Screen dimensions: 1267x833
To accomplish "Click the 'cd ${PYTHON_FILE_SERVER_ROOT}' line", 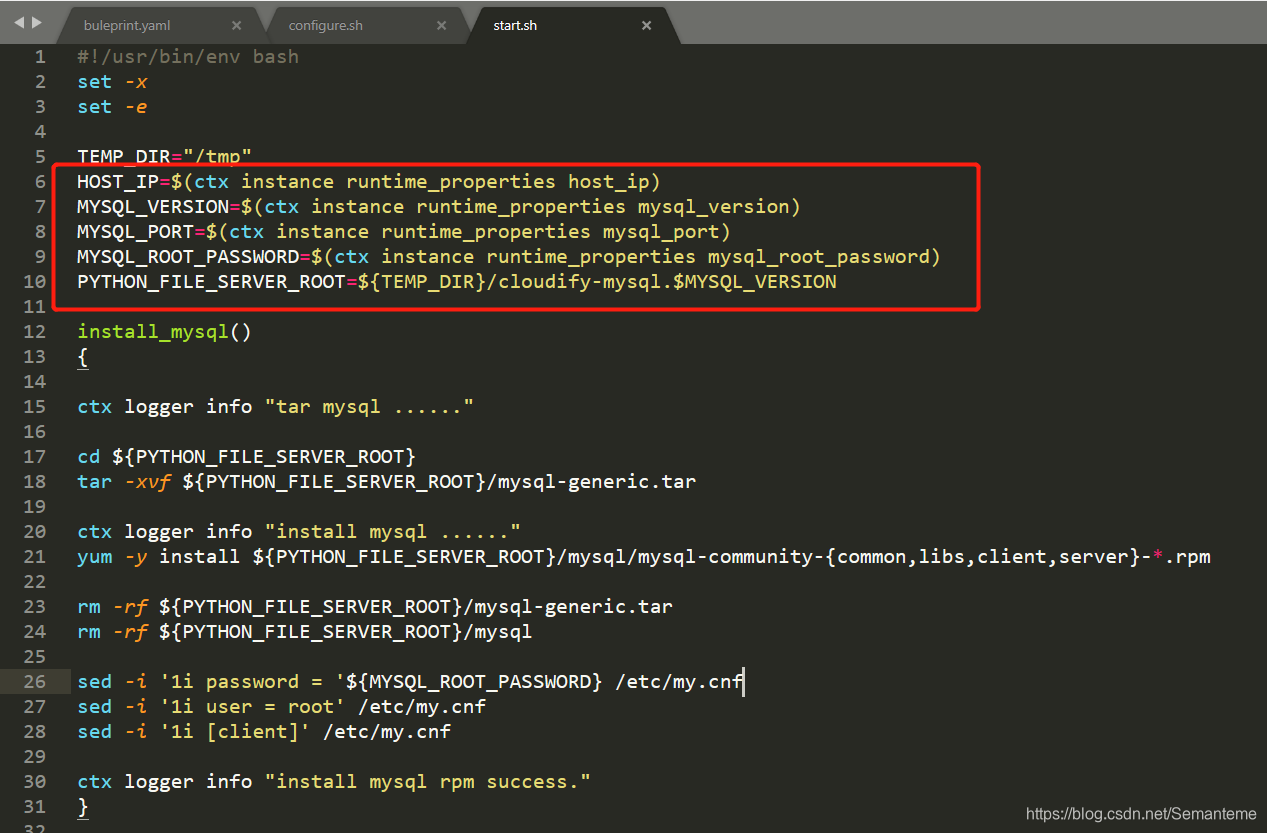I will (246, 457).
